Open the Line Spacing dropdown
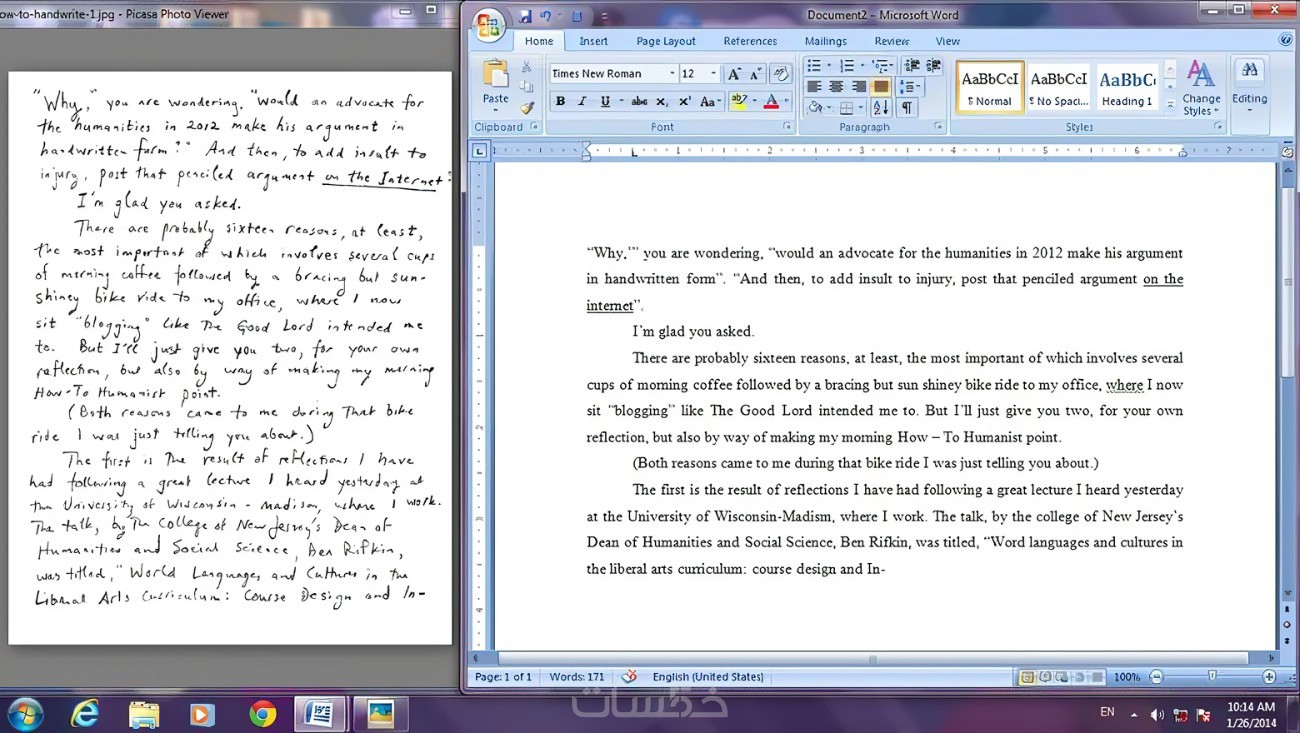This screenshot has width=1300, height=733. 911,87
